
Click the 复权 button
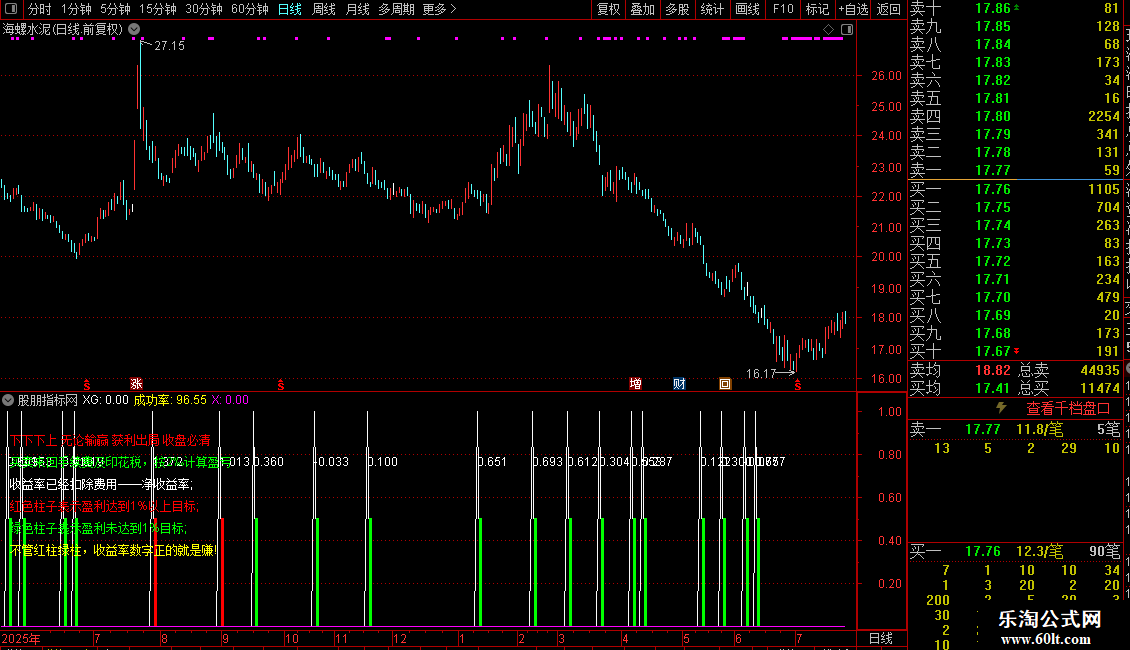click(608, 9)
